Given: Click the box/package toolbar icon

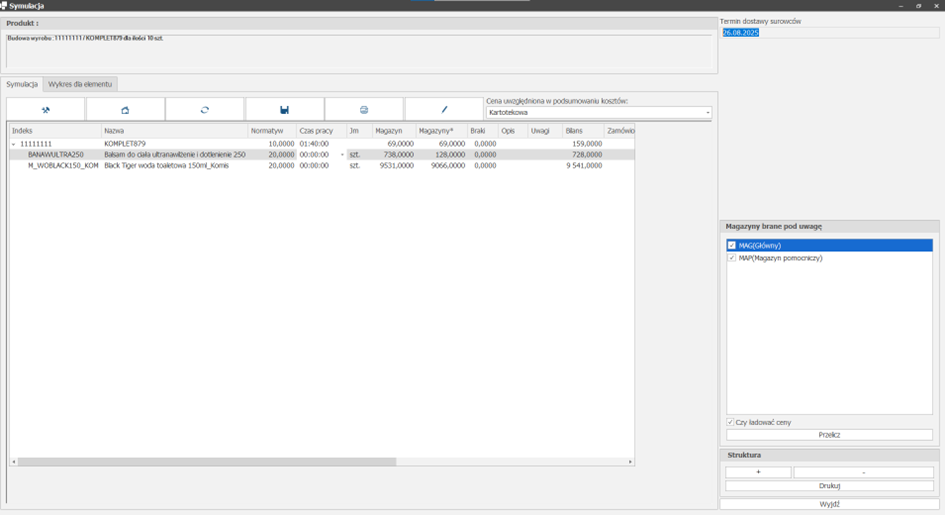Looking at the screenshot, I should coord(125,110).
